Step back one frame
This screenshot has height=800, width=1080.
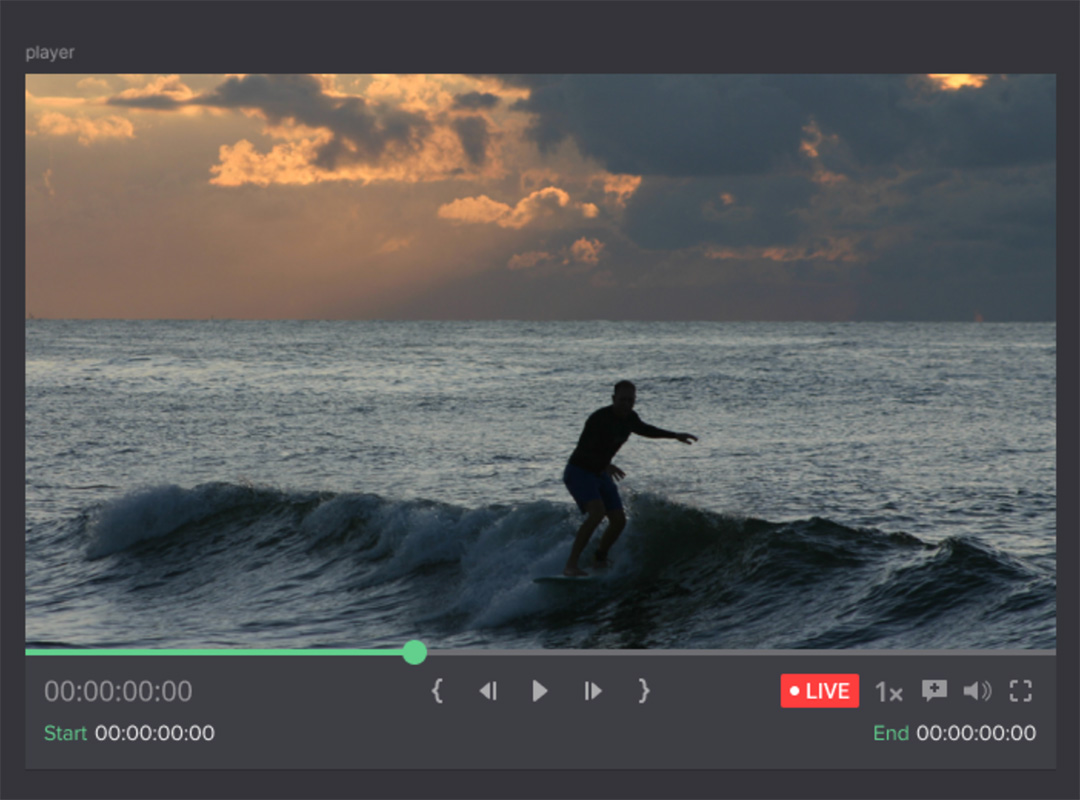click(x=488, y=691)
